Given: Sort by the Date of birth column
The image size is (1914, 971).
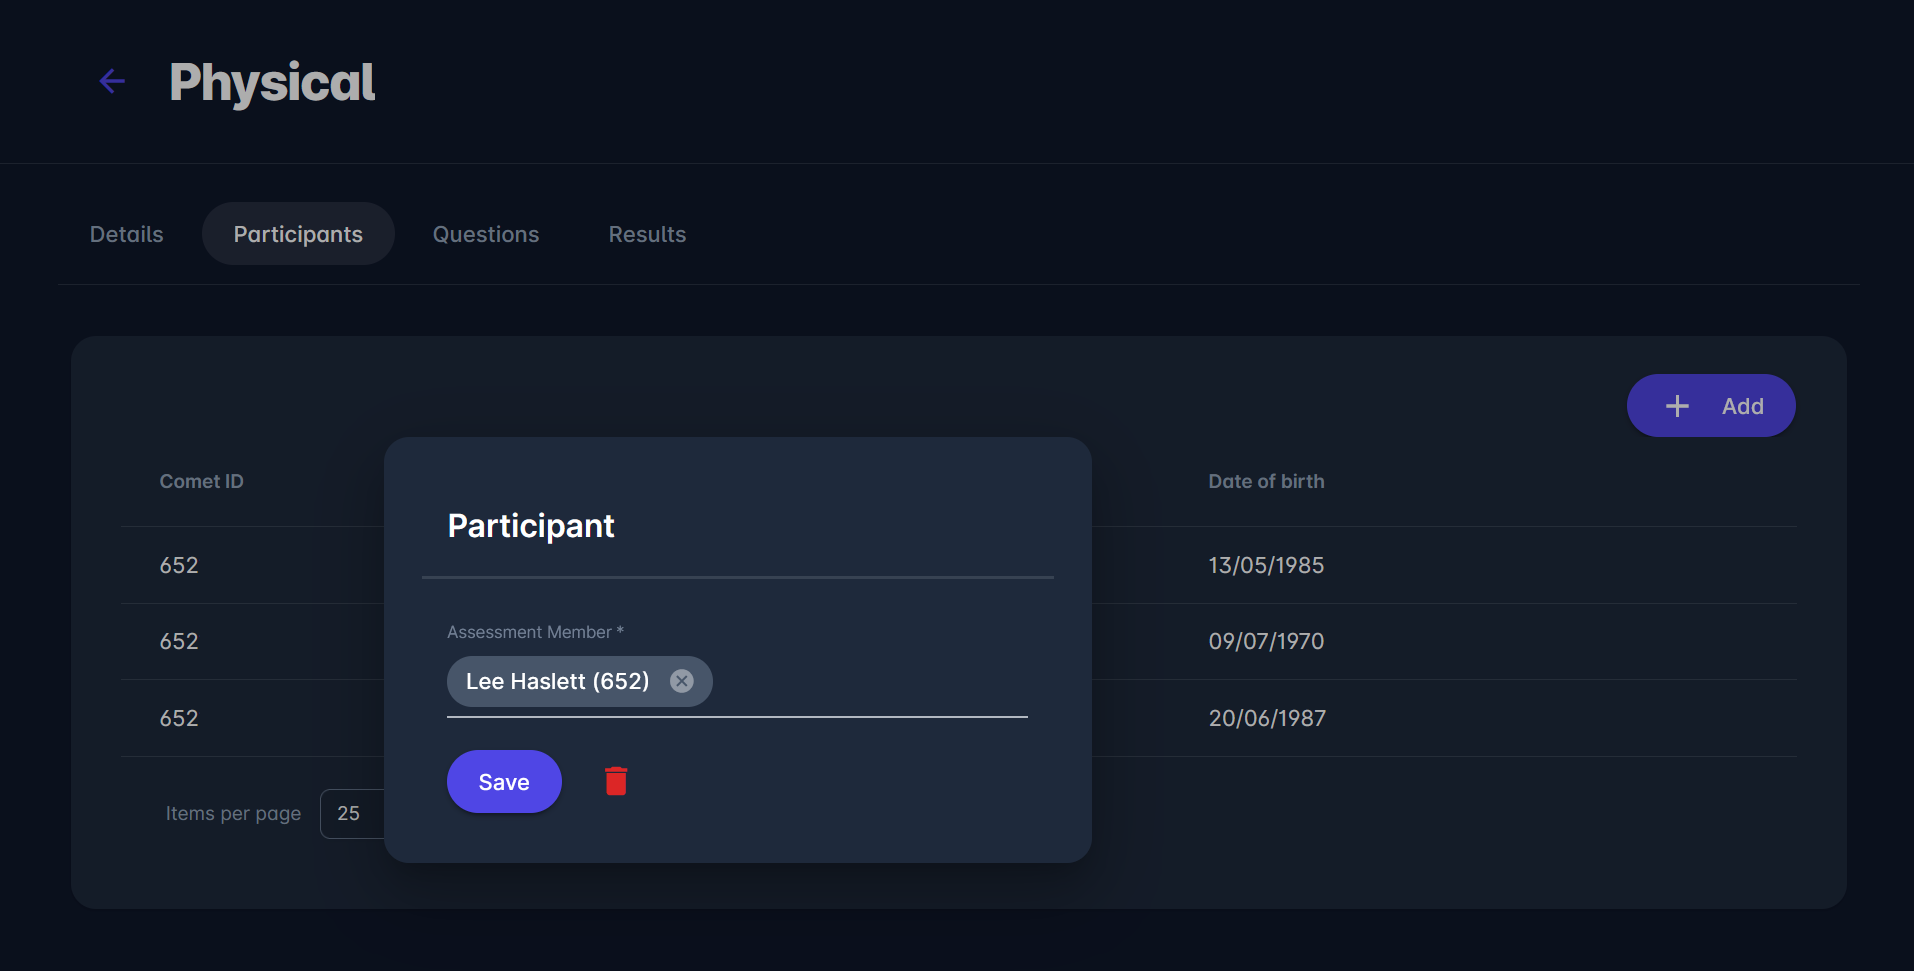Looking at the screenshot, I should coord(1266,481).
